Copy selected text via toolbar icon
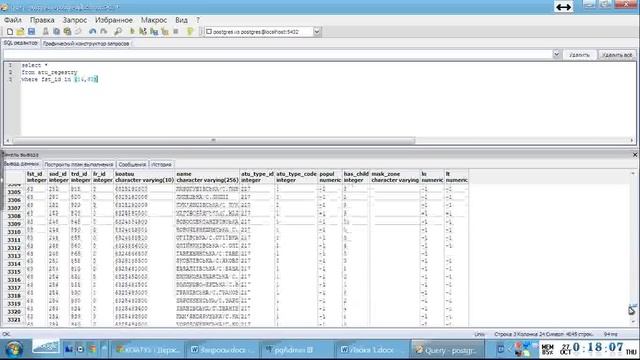The height and width of the screenshot is (360, 640). tap(56, 31)
